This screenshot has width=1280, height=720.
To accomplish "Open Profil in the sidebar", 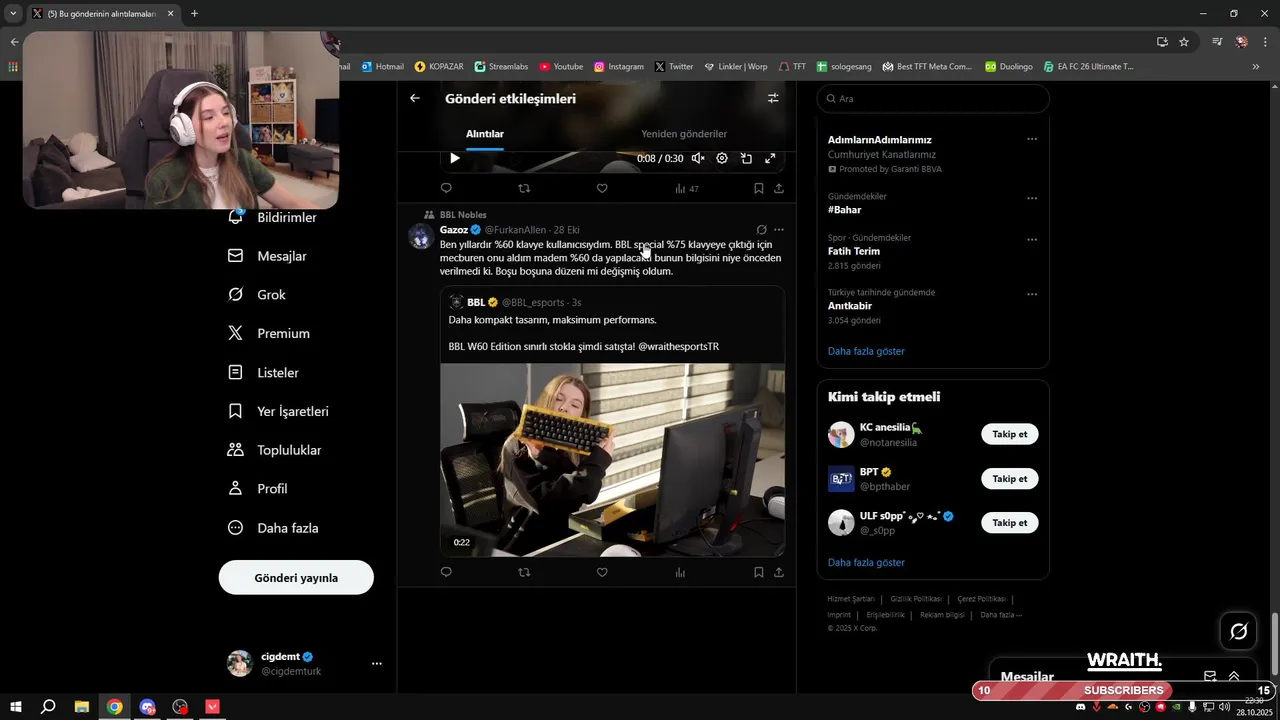I will pos(258,489).
